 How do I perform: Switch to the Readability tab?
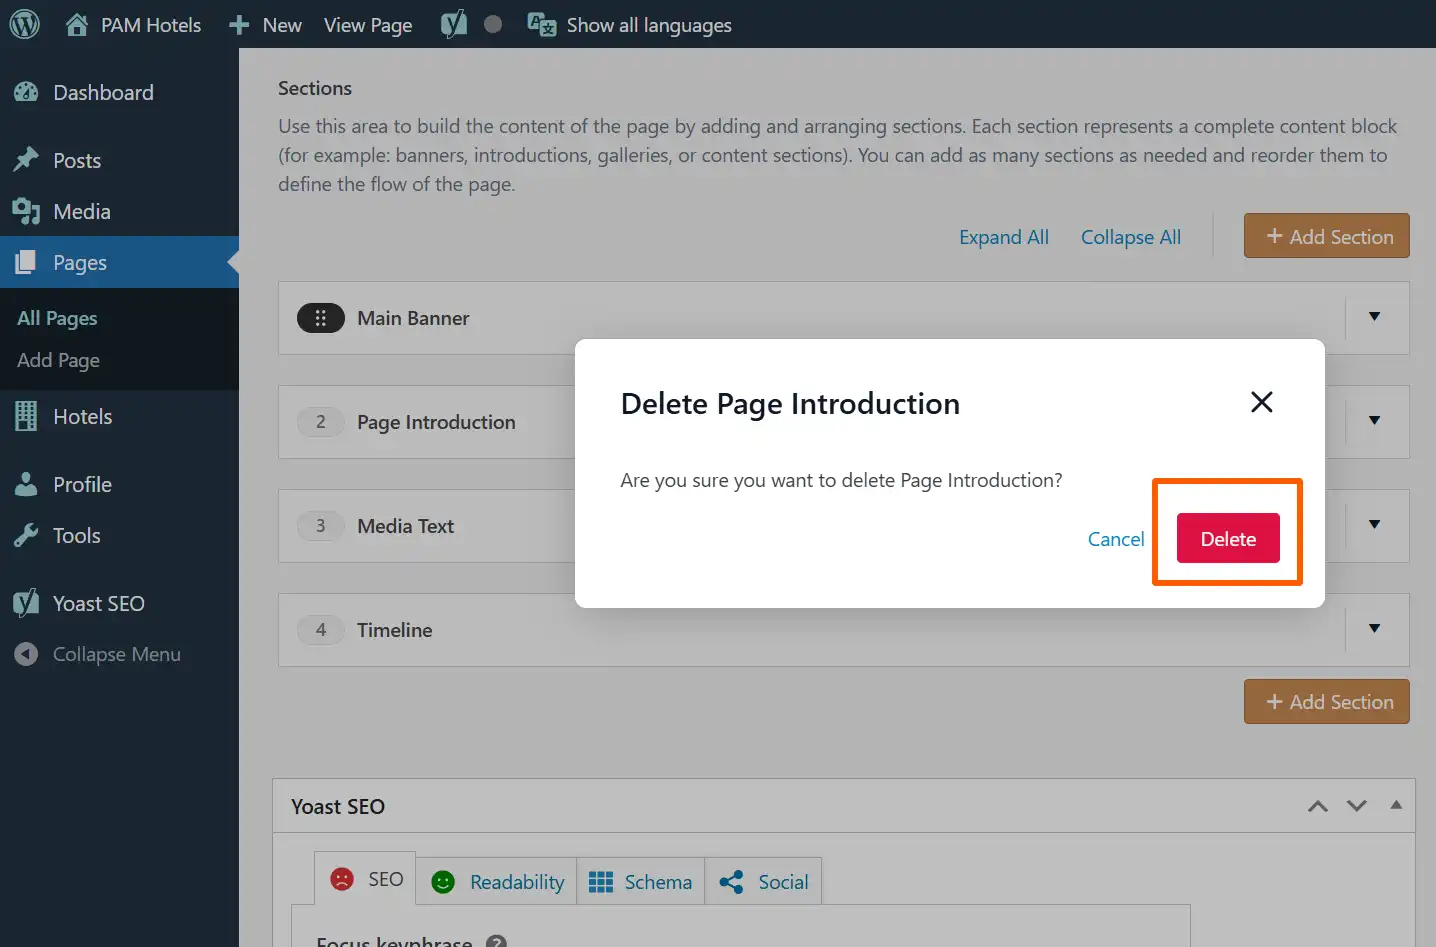click(497, 882)
